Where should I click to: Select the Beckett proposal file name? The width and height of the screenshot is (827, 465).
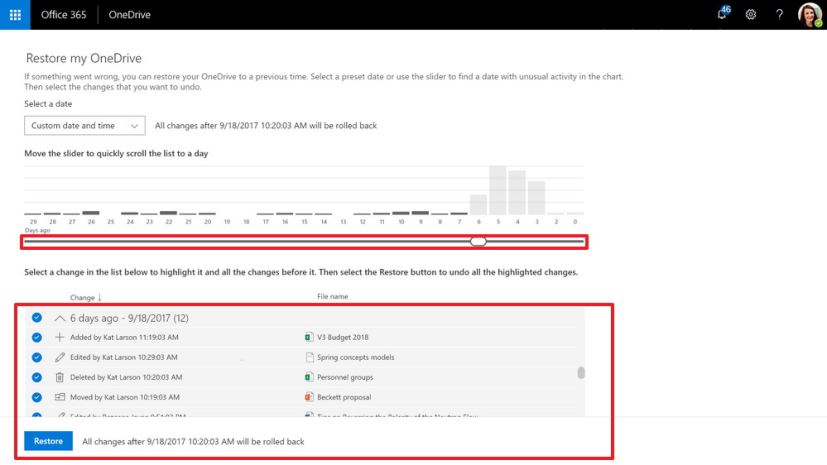pos(344,398)
